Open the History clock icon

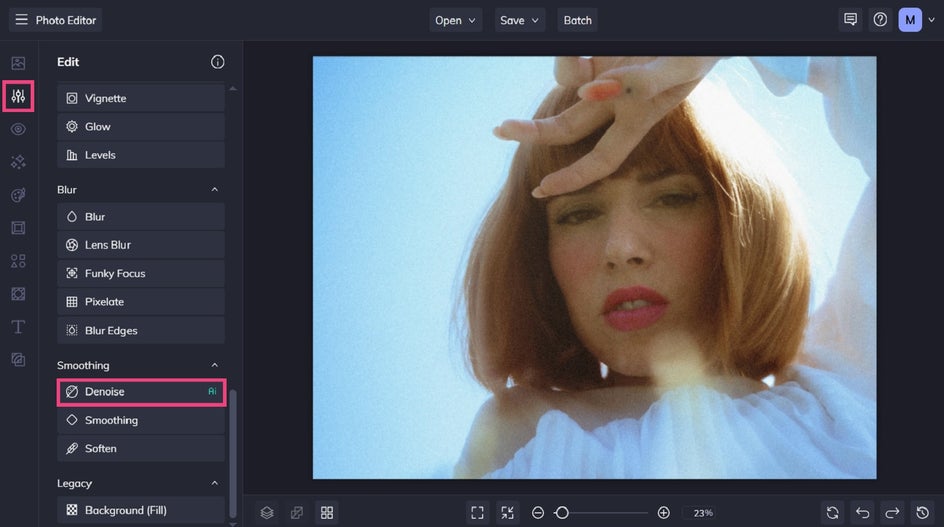[923, 512]
